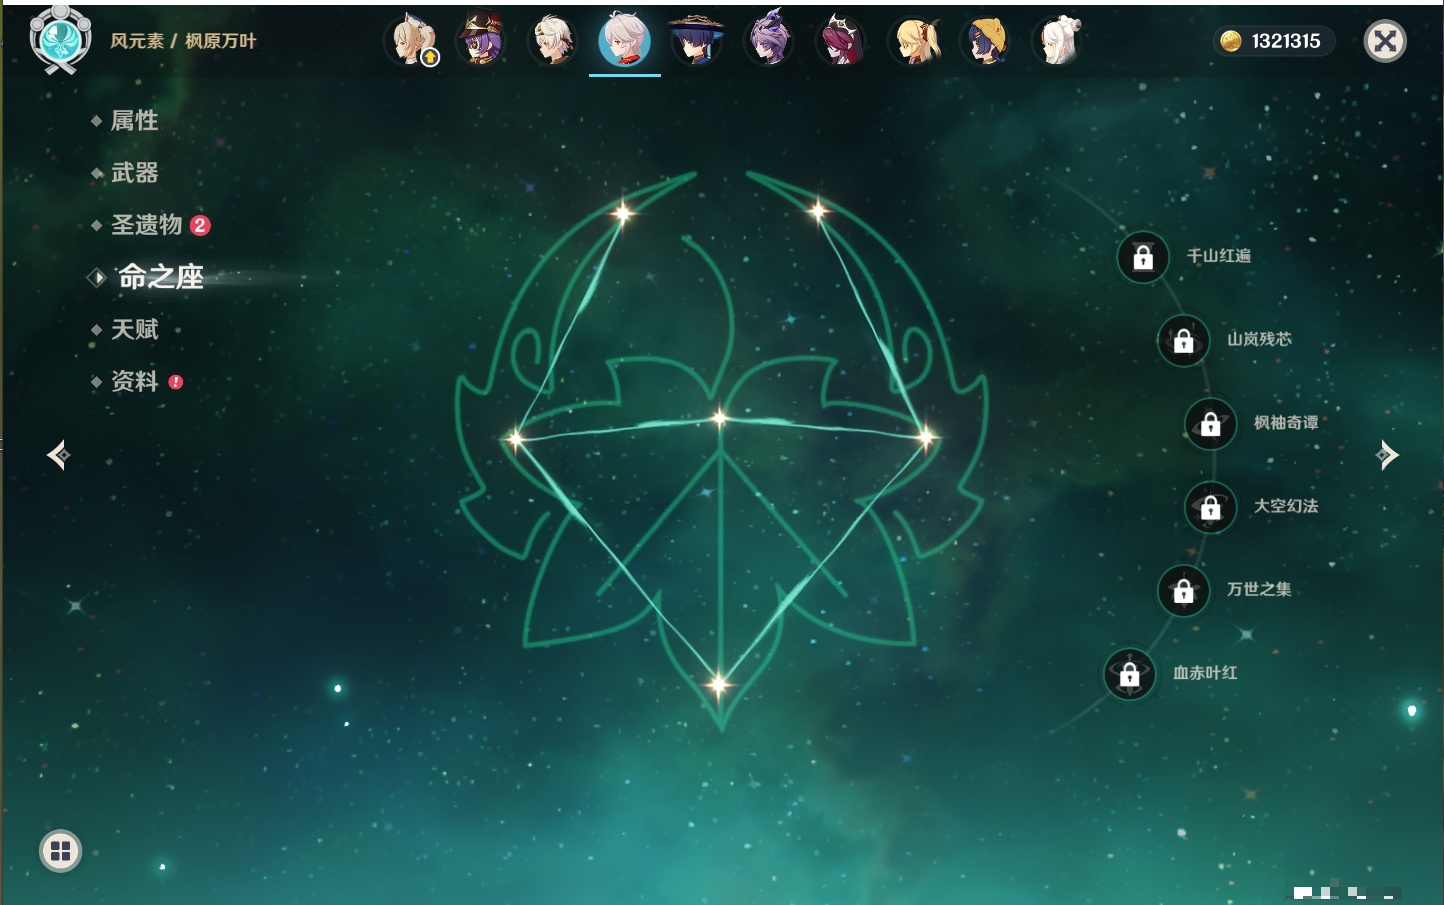Click the locked constellation icon for 大空幻法
The image size is (1444, 905).
[x=1211, y=507]
